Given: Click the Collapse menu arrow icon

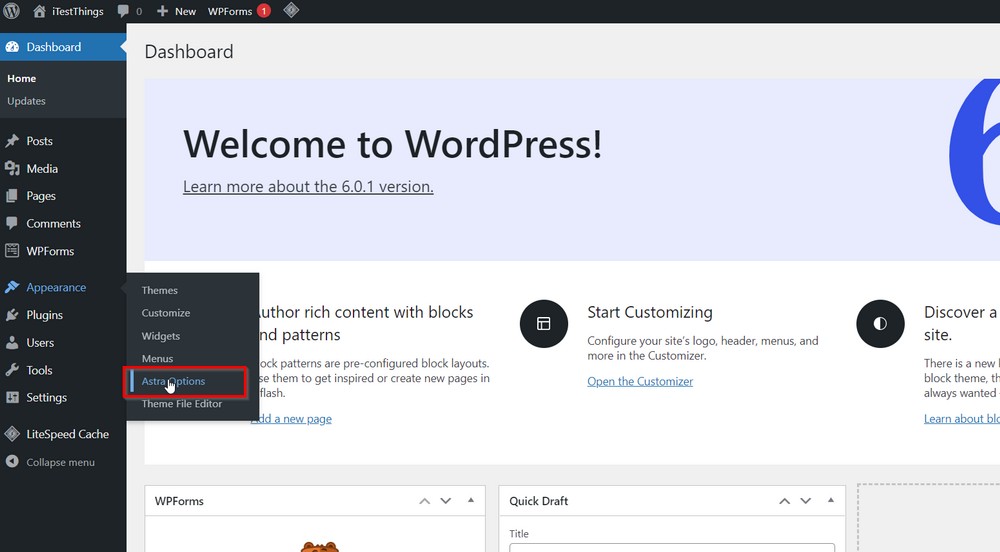Looking at the screenshot, I should tap(12, 461).
